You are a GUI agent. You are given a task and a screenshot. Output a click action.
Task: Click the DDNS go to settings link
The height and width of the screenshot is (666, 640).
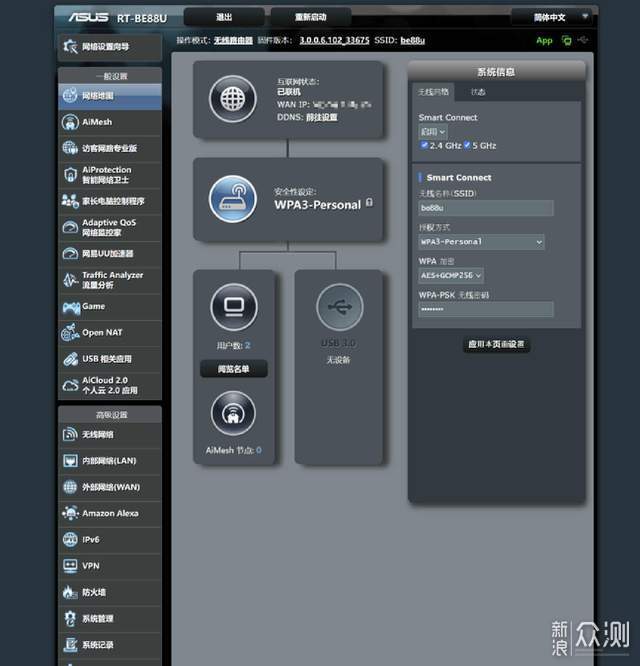[x=322, y=117]
